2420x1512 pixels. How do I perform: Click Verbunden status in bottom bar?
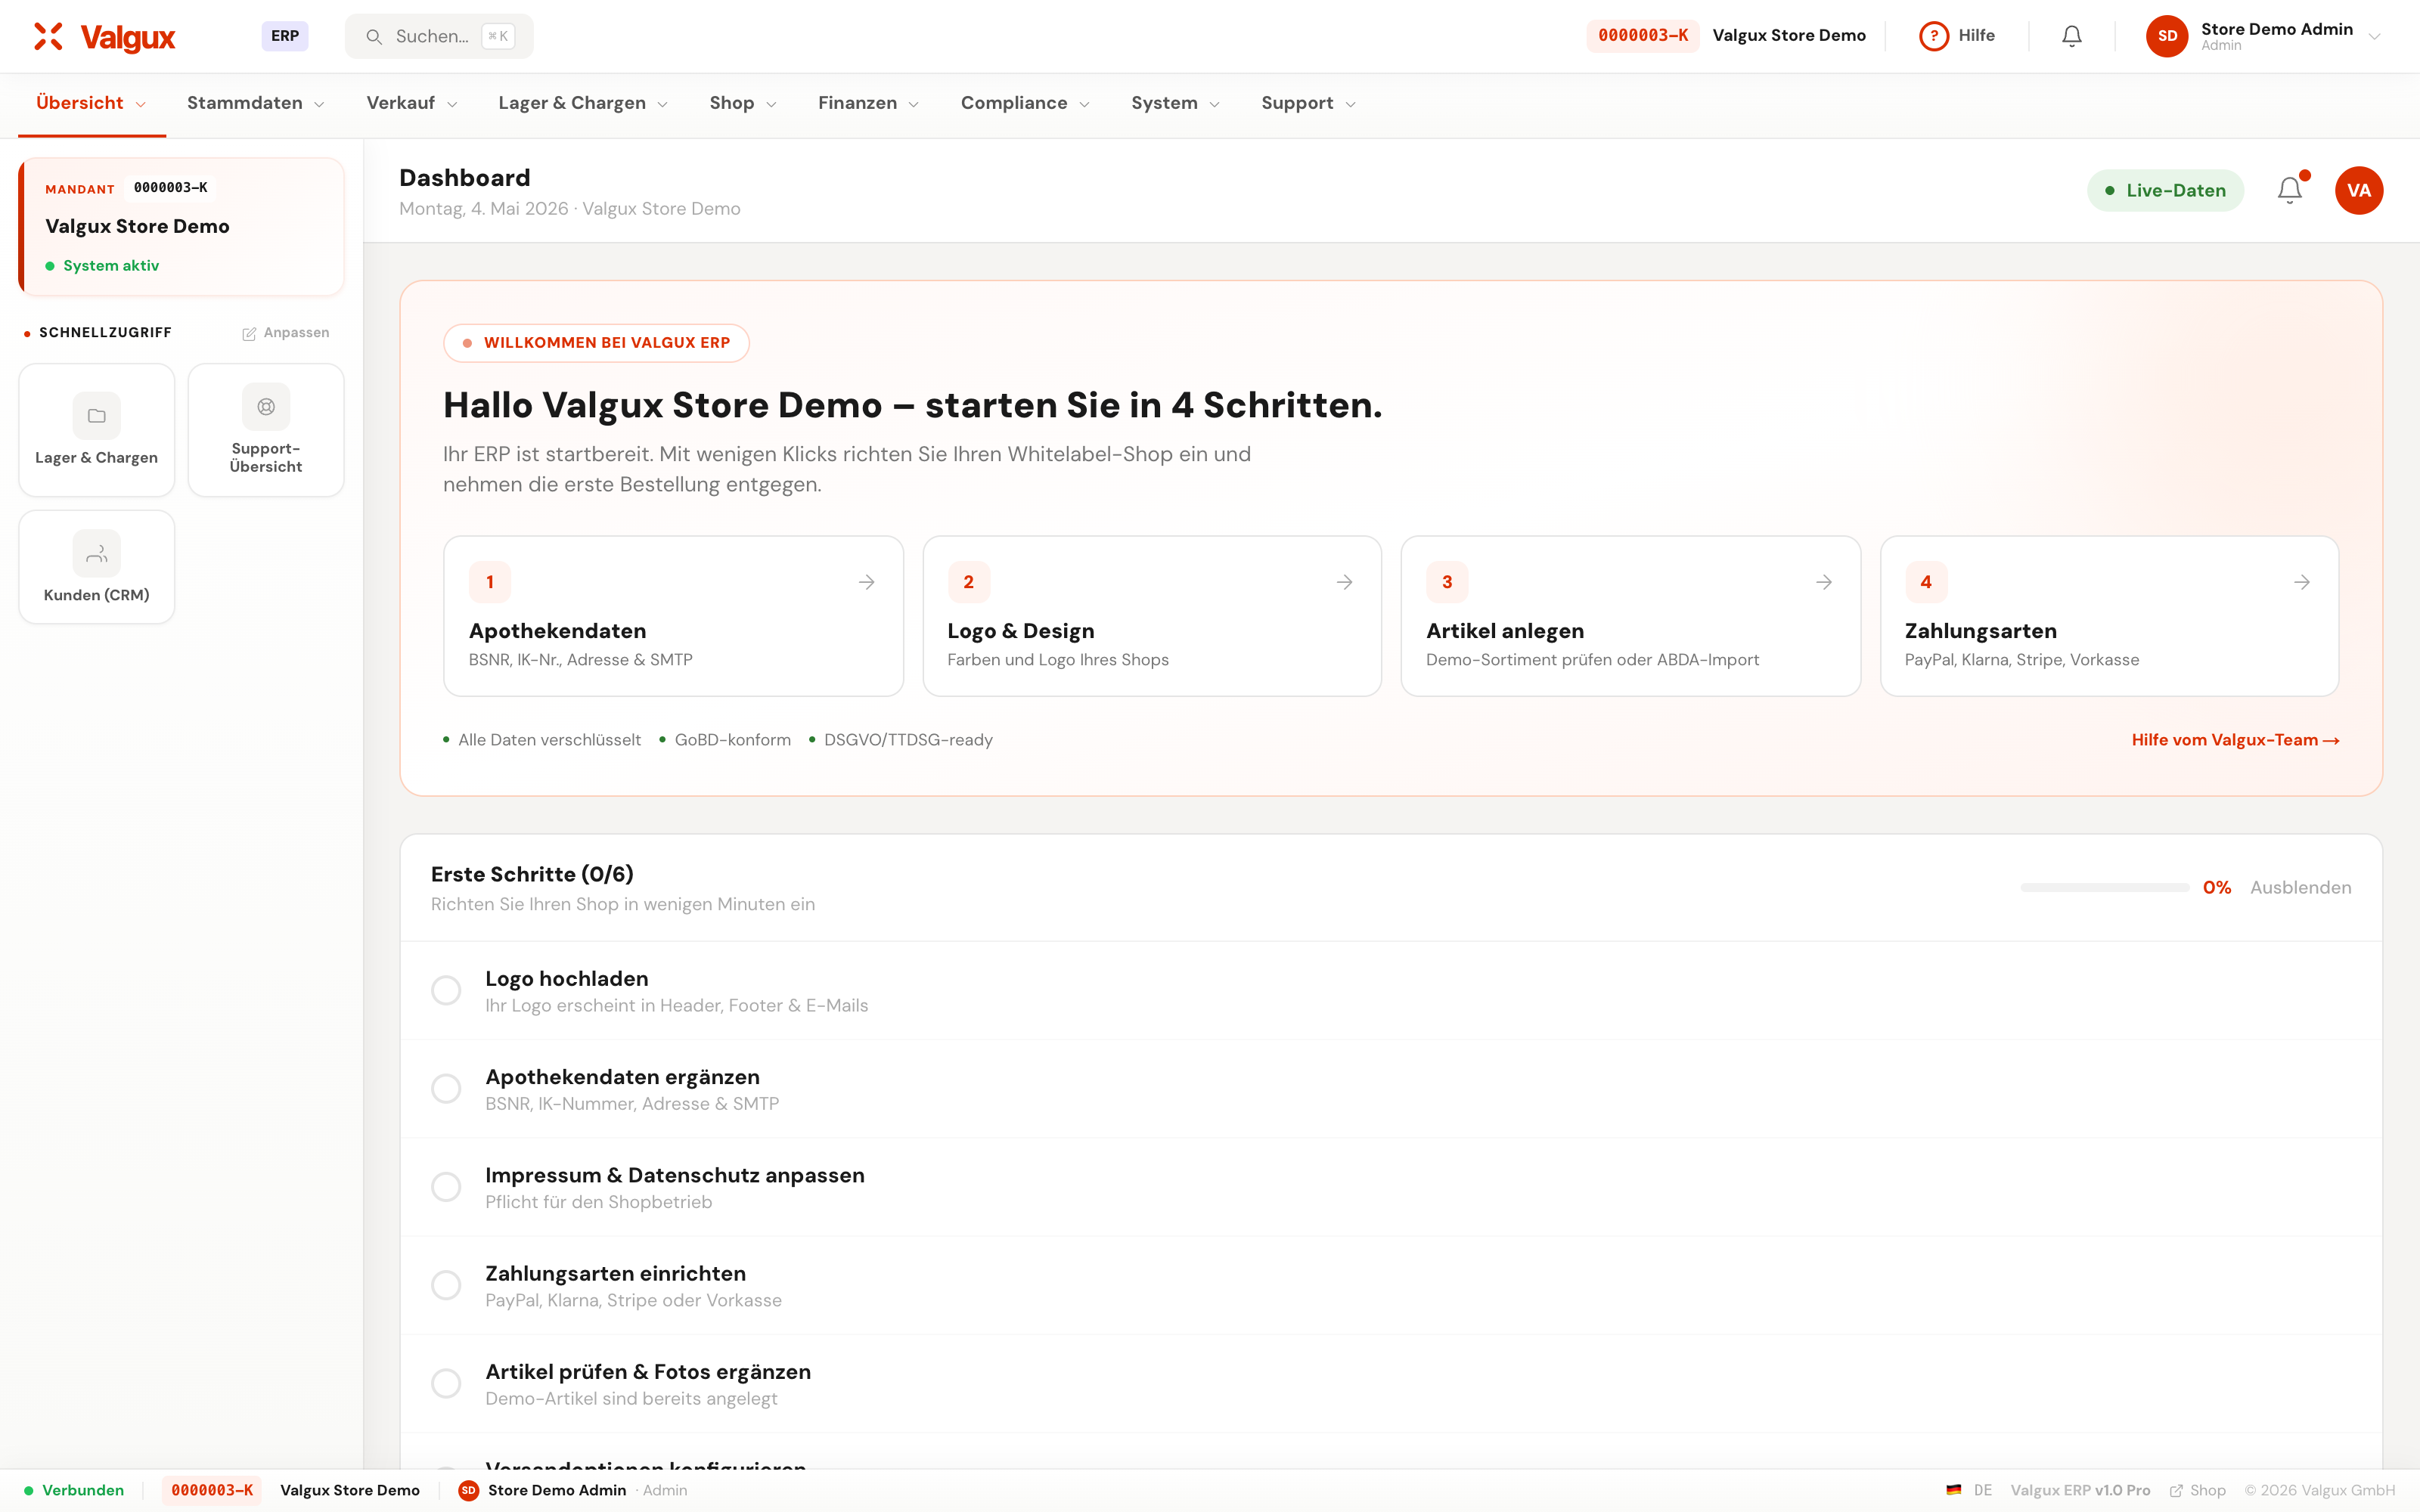pos(74,1490)
